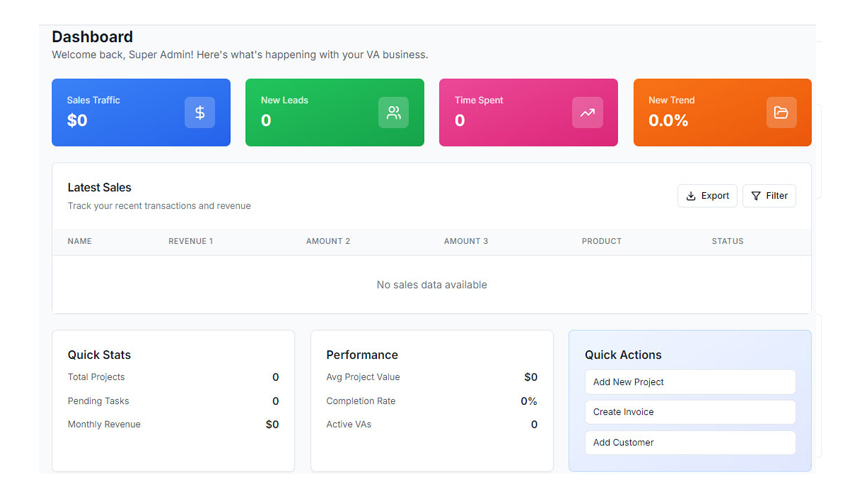Open the Time Spent card title
The height and width of the screenshot is (500, 850).
point(479,100)
